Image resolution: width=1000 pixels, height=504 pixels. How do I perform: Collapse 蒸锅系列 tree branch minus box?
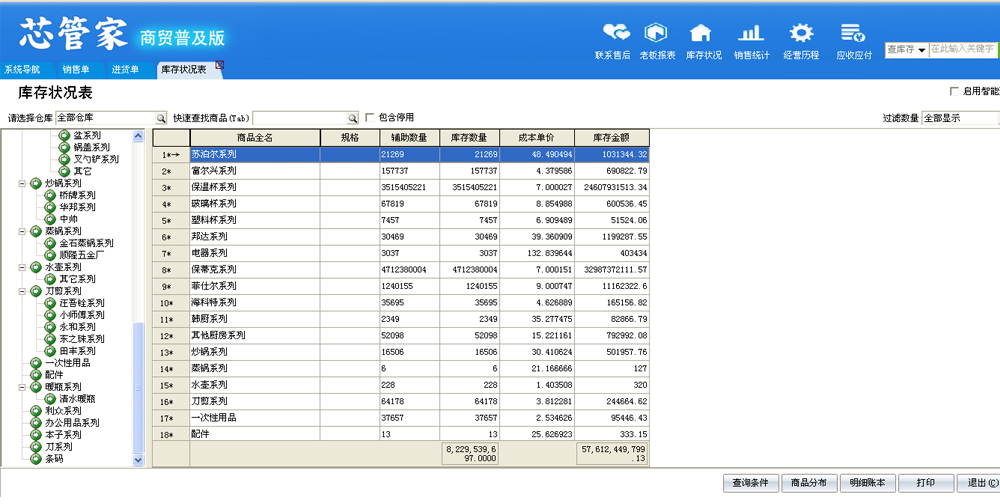pyautogui.click(x=22, y=231)
